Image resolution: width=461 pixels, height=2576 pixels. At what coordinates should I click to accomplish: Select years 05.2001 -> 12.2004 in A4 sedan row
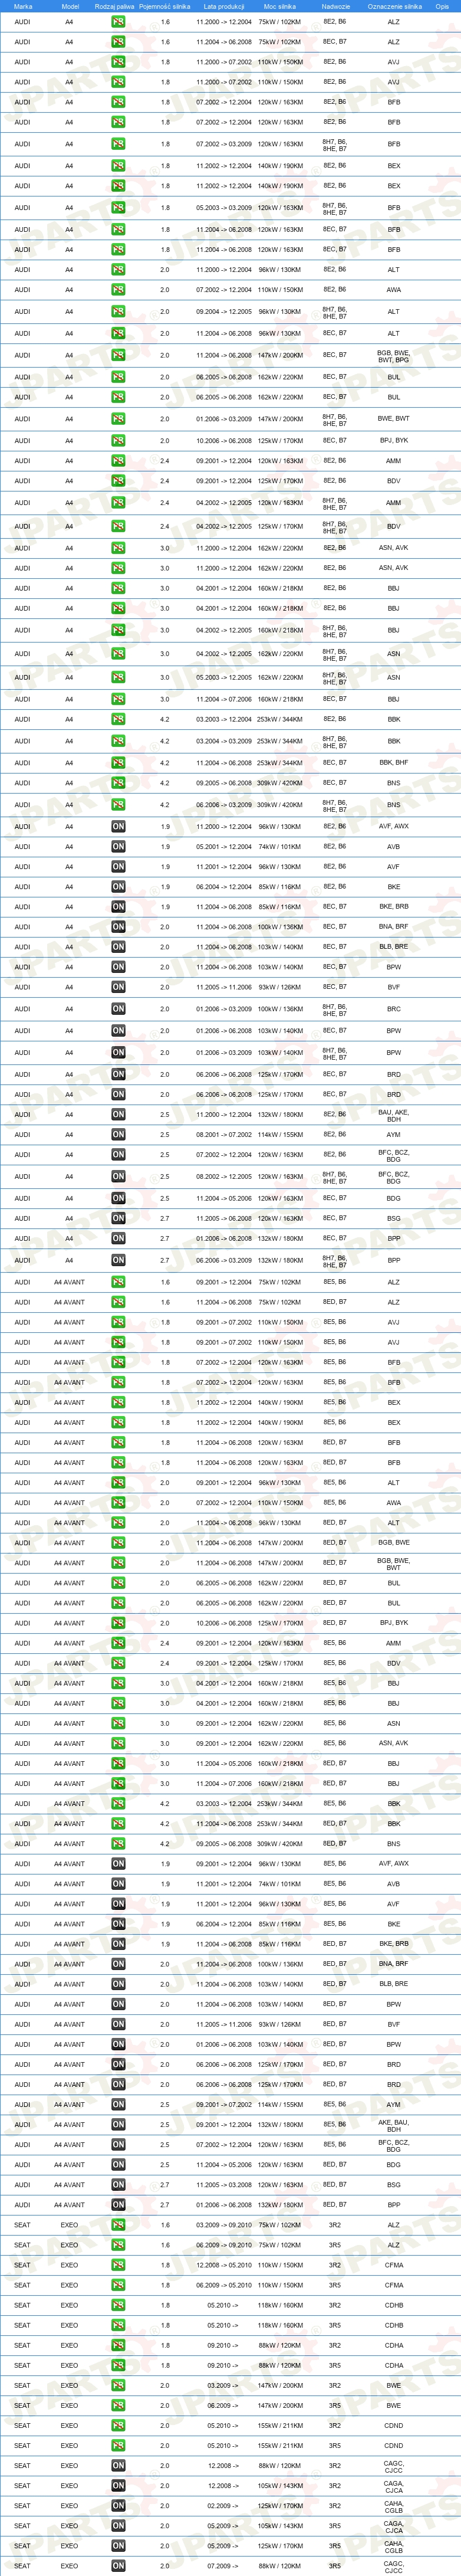224,847
